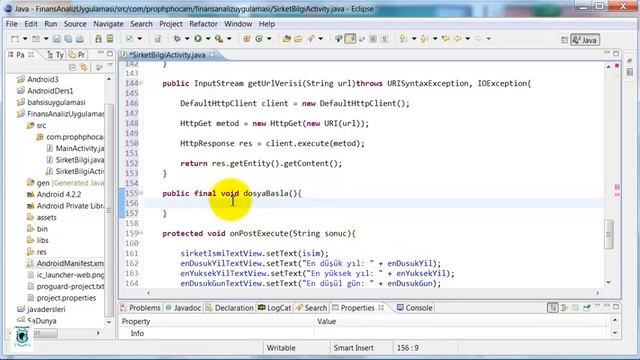Close the SirketBilgiActivity.java editor tab
Viewport: 640px width, 360px height.
click(212, 54)
